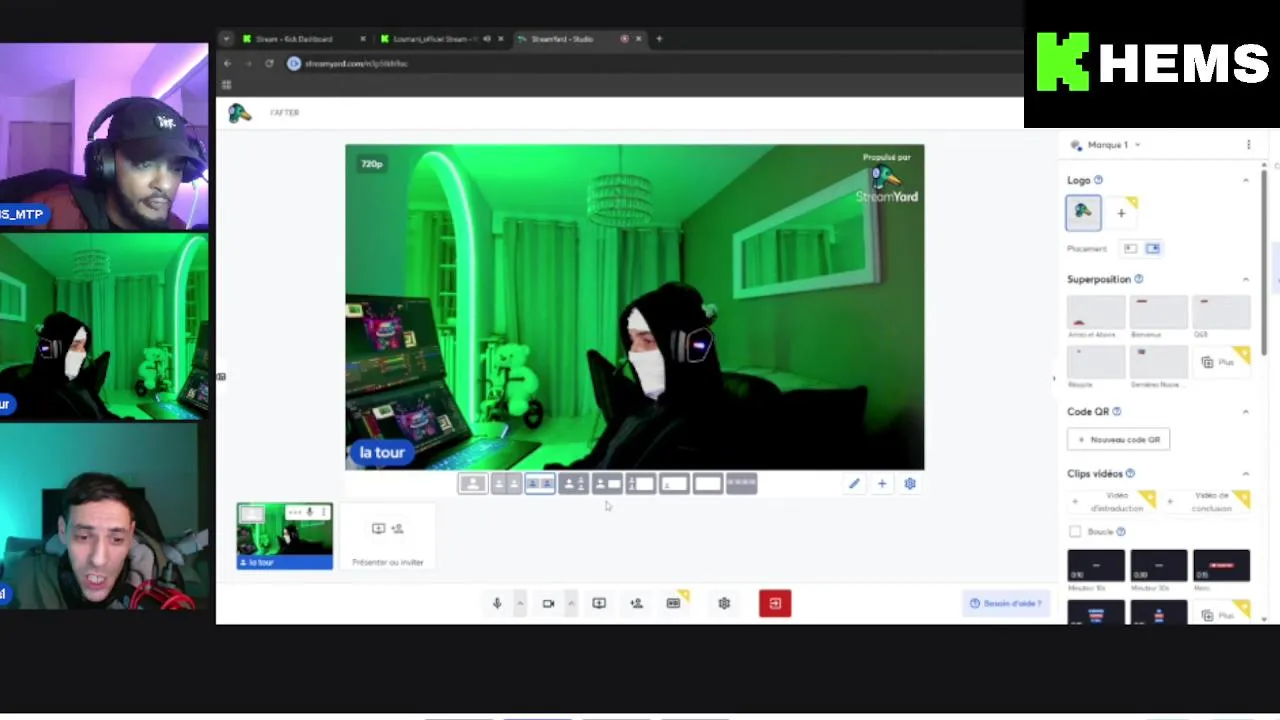The height and width of the screenshot is (720, 1280).
Task: Select the two-person group layout
Action: (540, 485)
